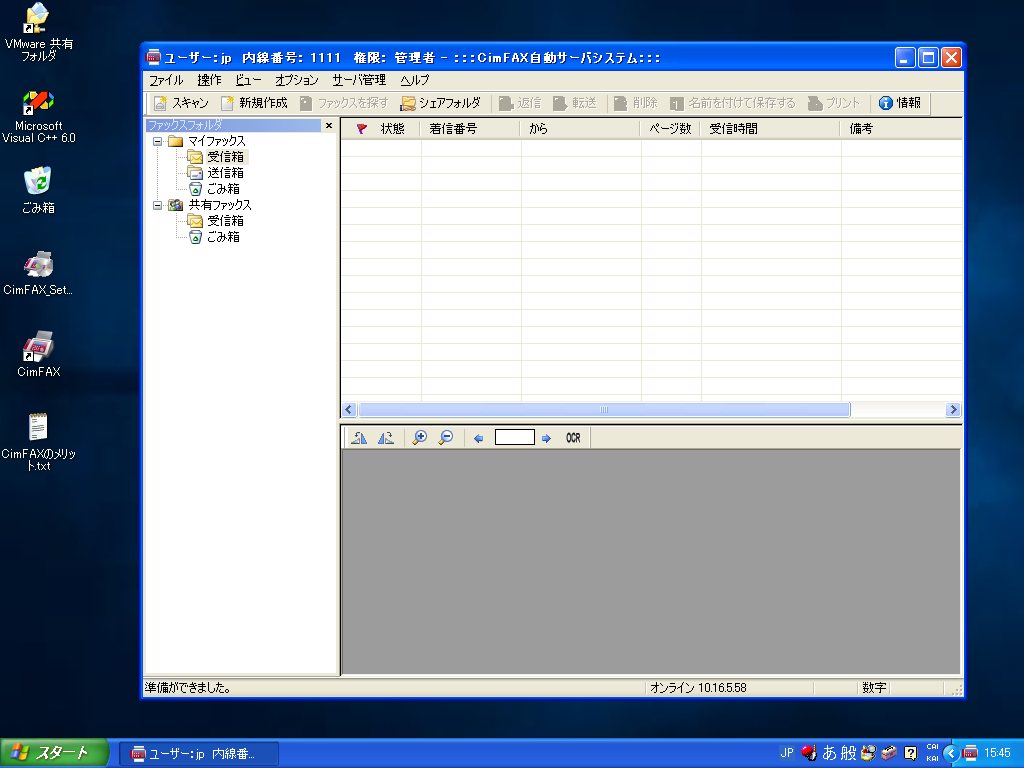Open the ビュー menu
Viewport: 1024px width, 768px height.
pyautogui.click(x=248, y=80)
